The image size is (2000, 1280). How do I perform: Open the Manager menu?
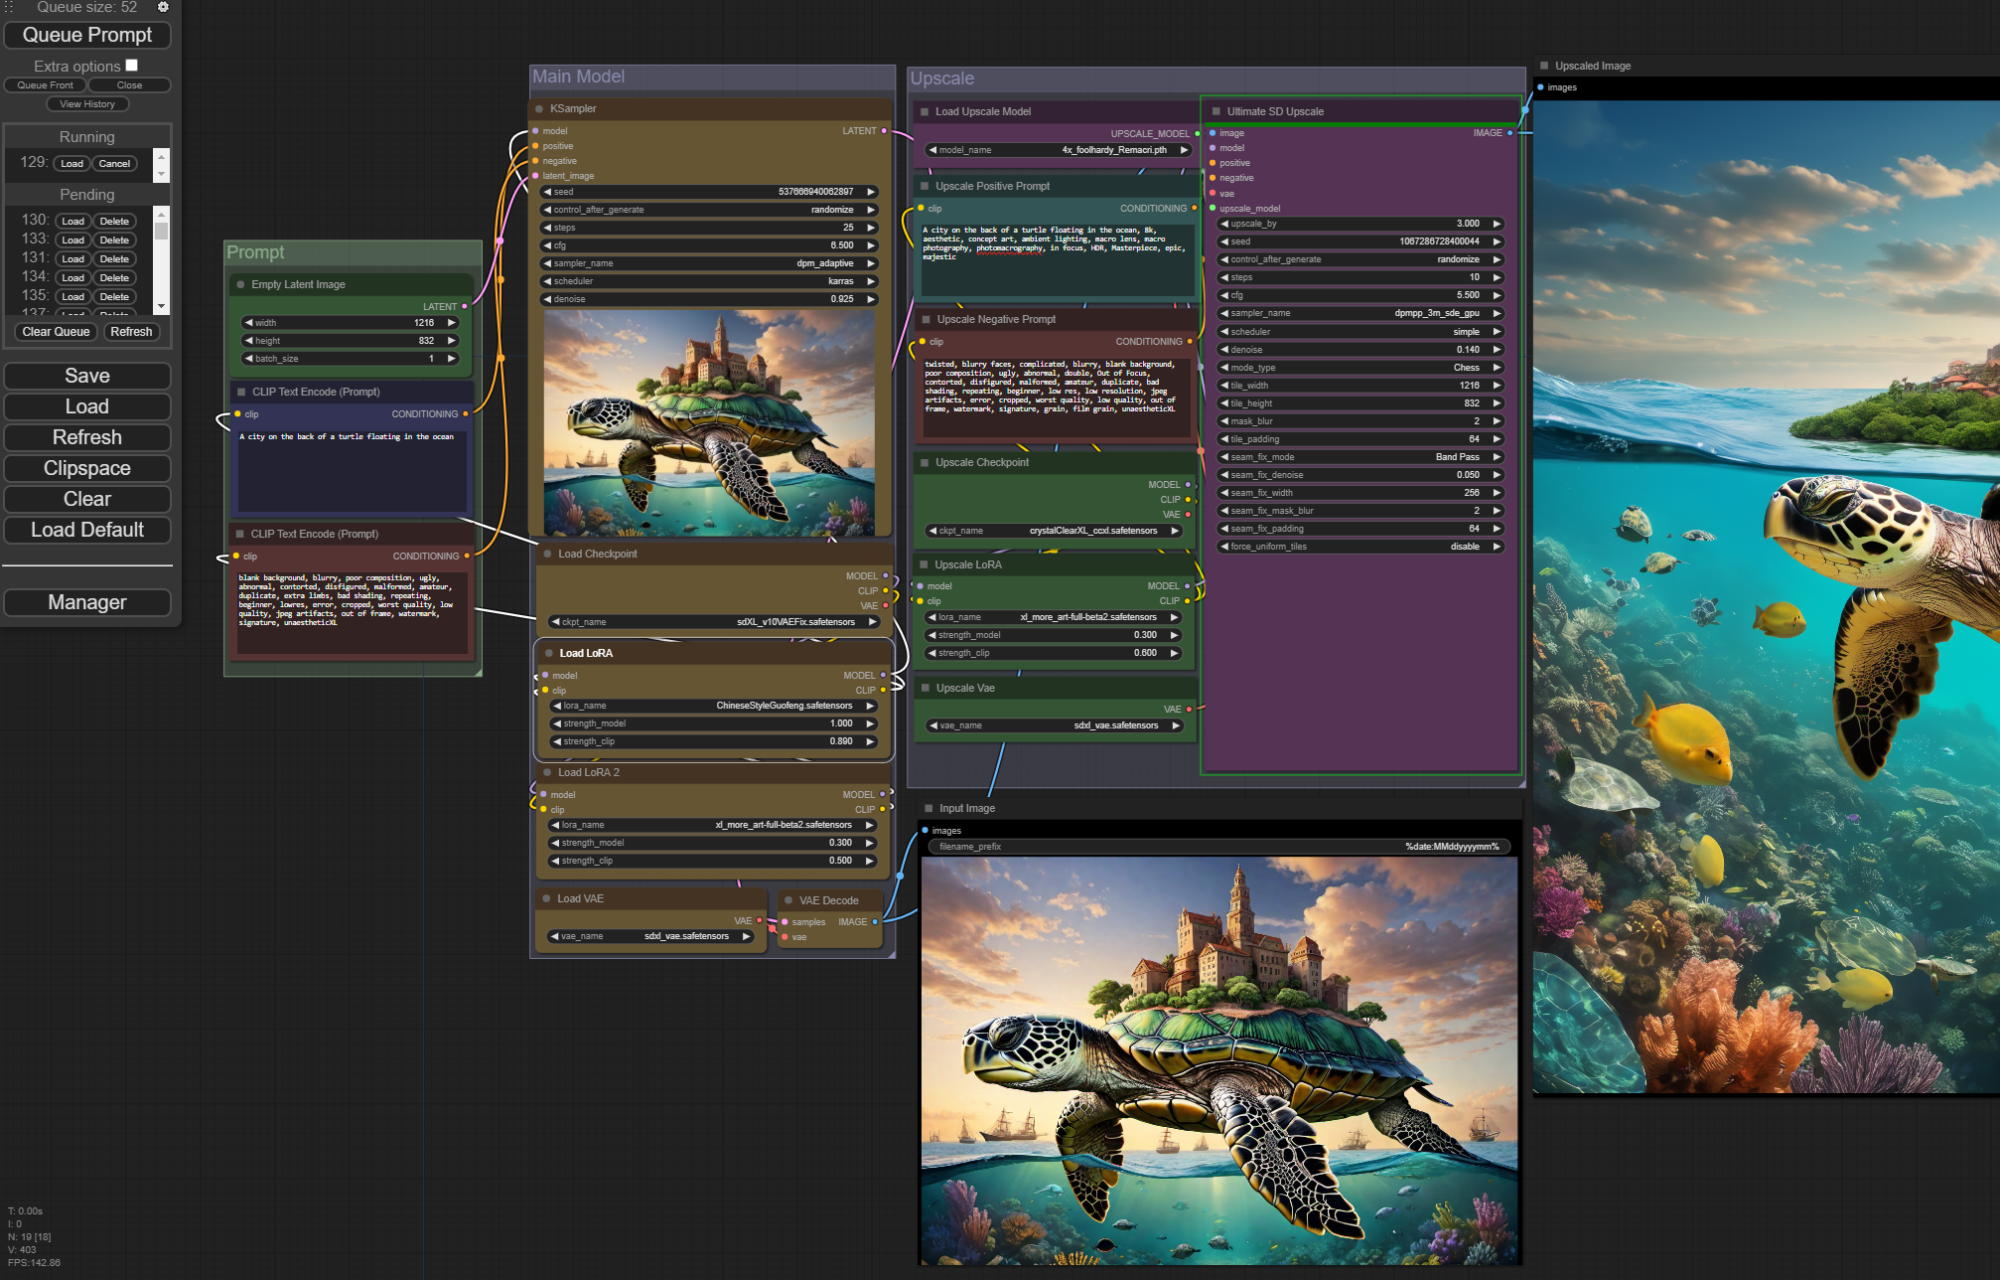pos(87,602)
